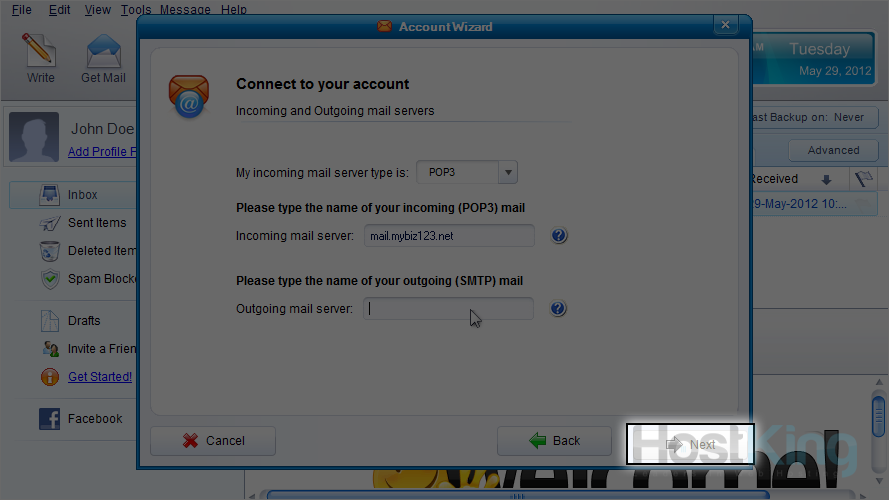This screenshot has height=500, width=889.
Task: Click the Facebook sidebar icon
Action: point(50,419)
